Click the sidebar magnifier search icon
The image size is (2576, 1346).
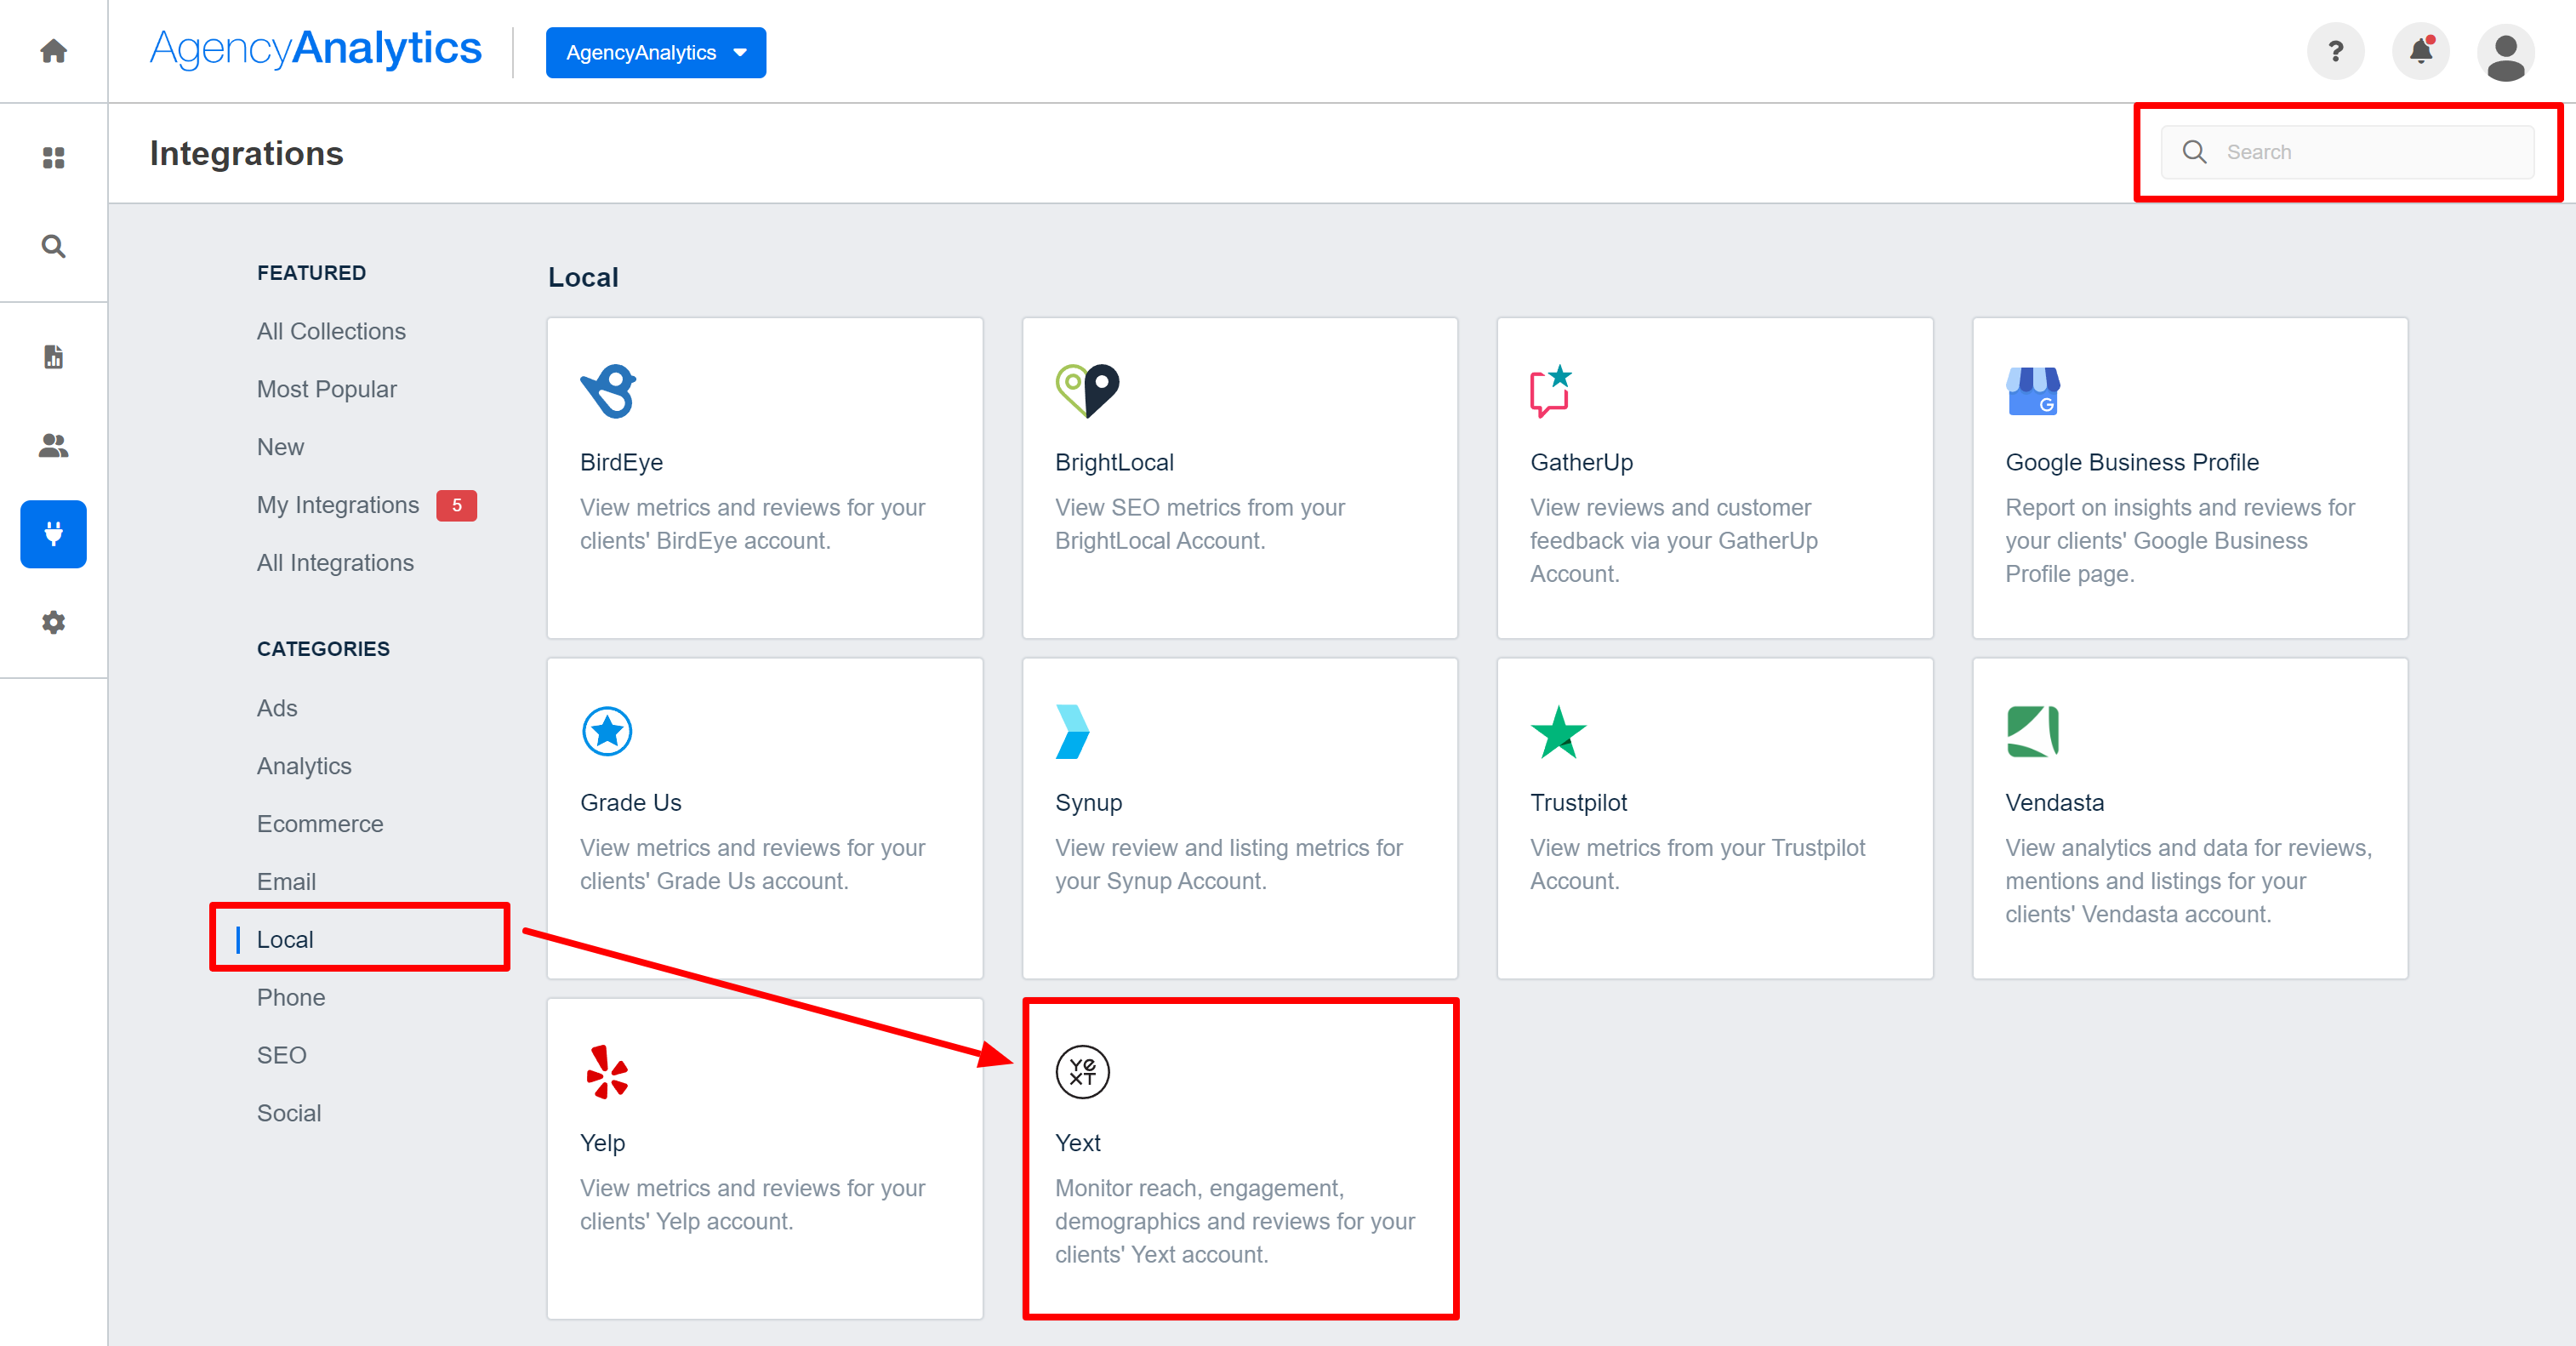pos(53,246)
